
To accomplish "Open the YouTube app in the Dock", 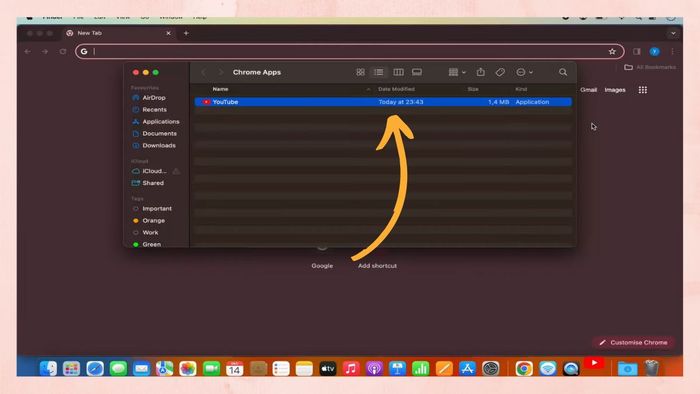I will (594, 364).
